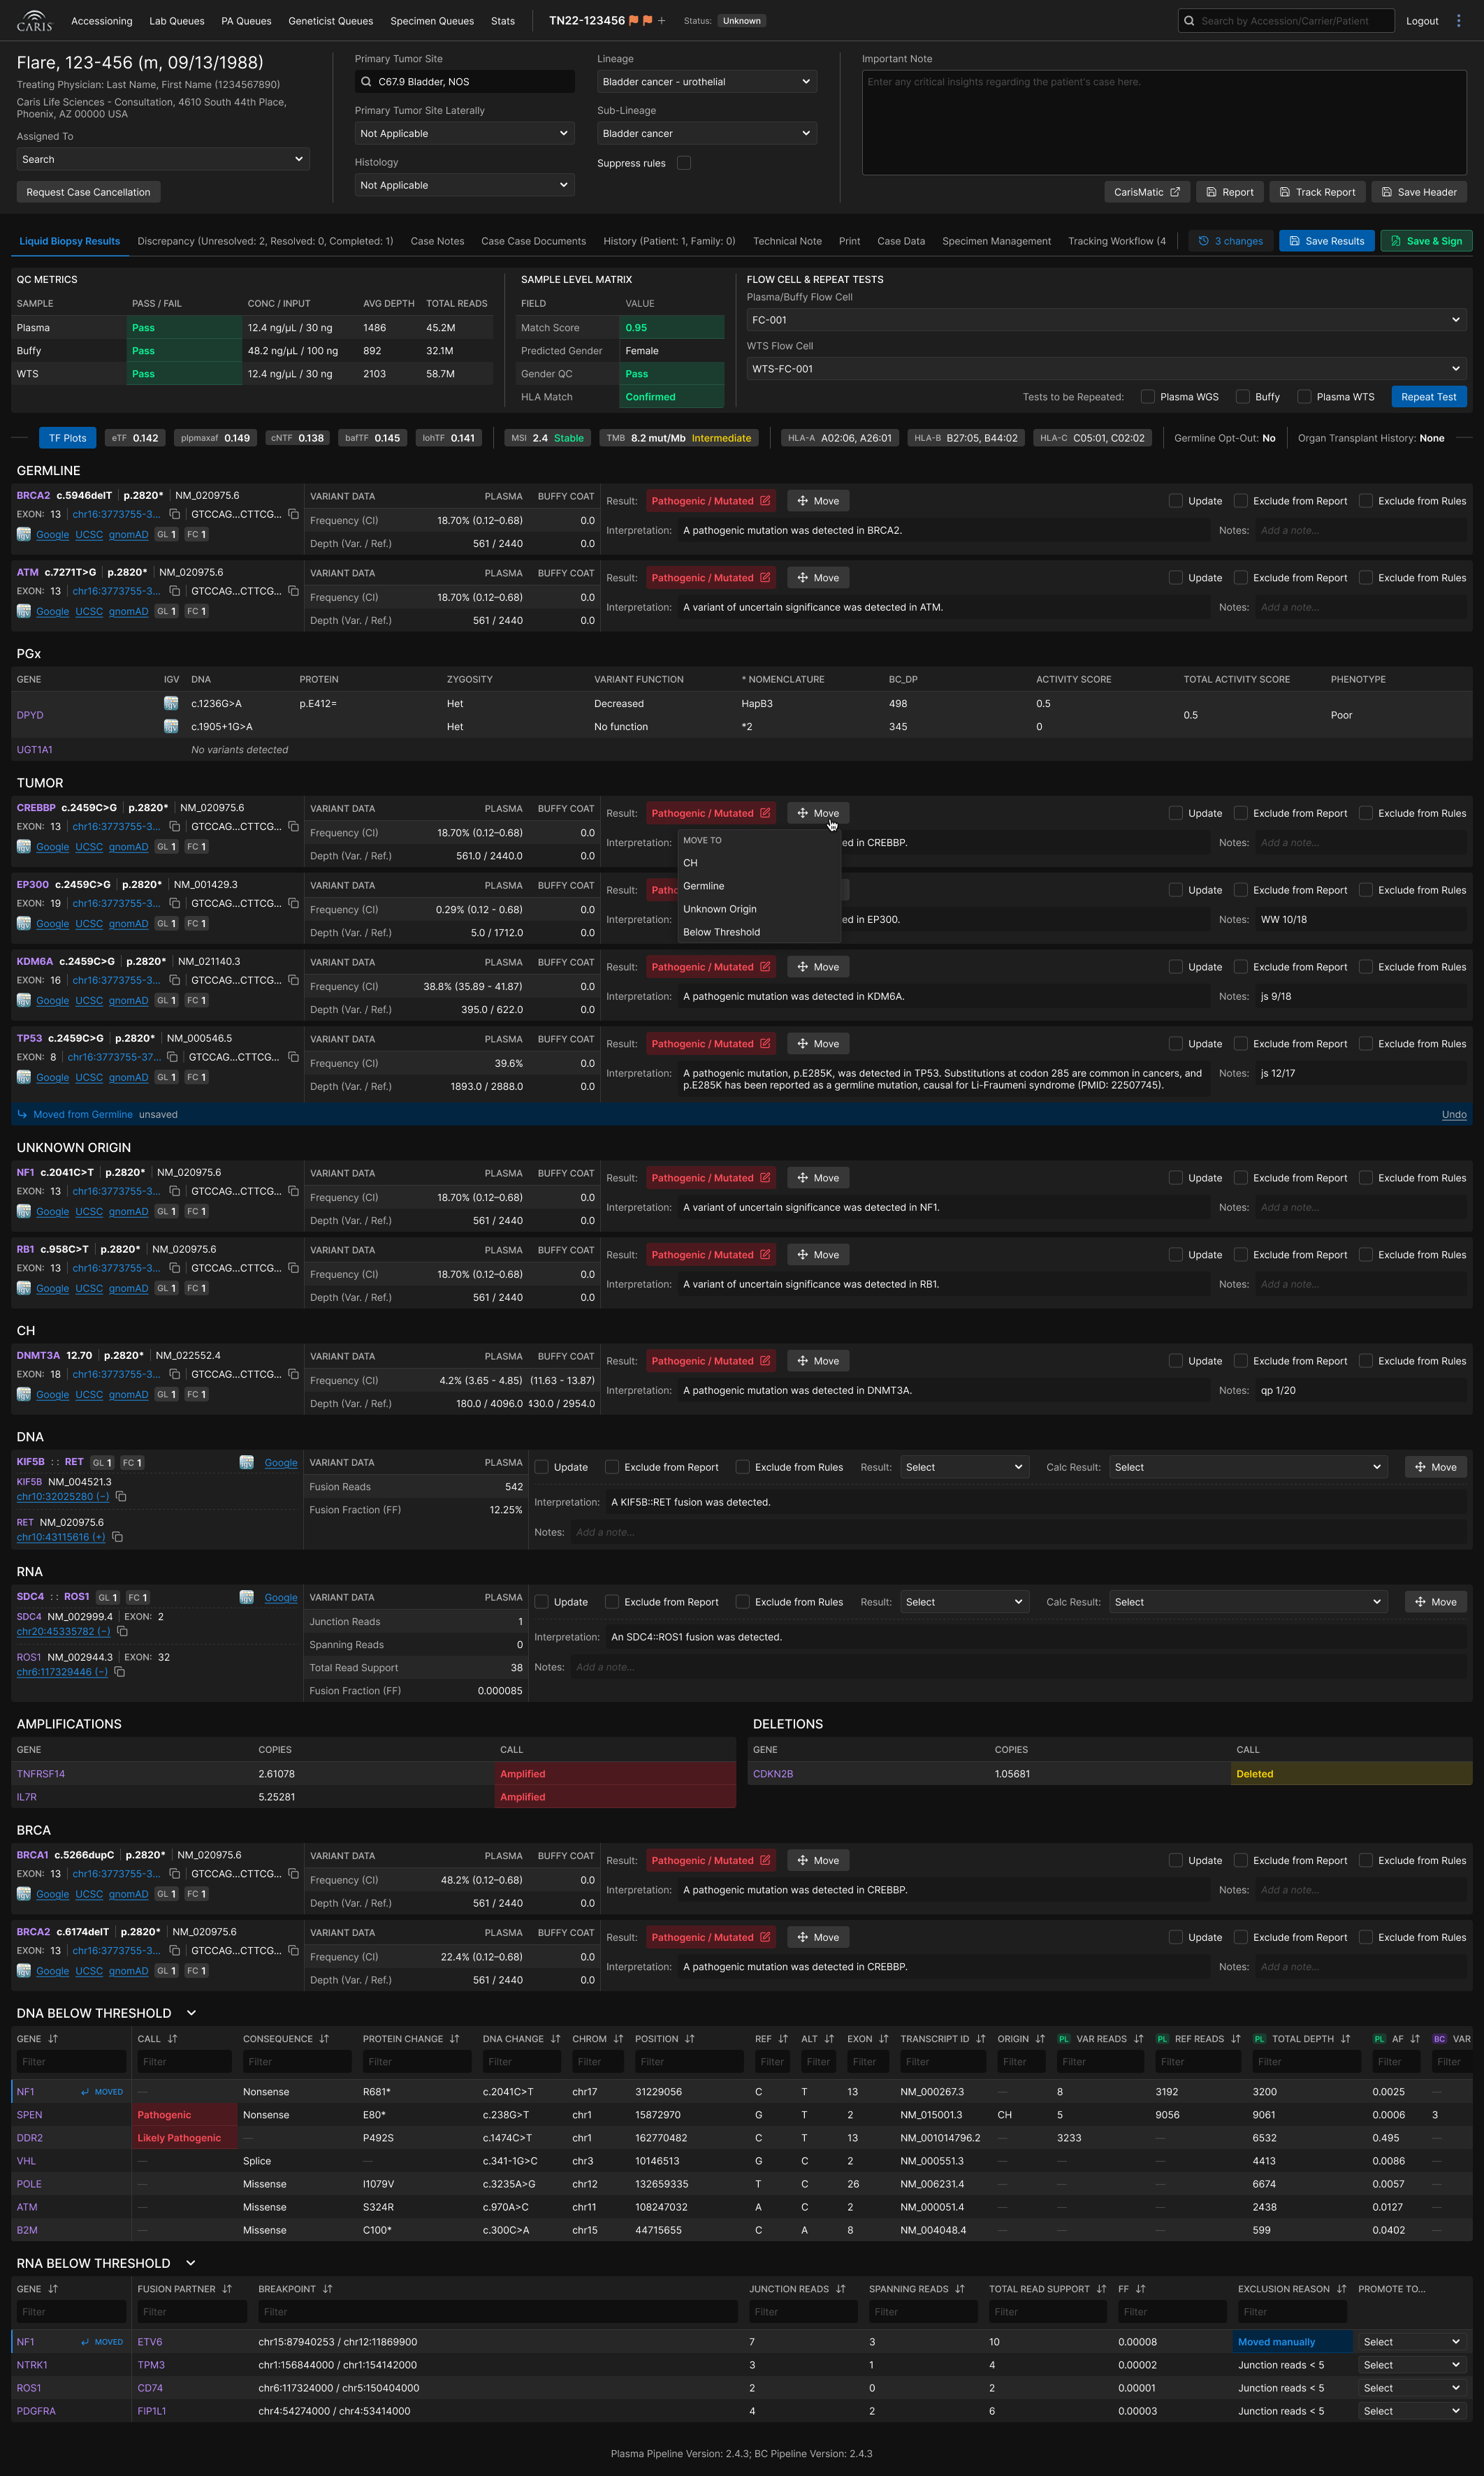Sort DNA Below Threshold table by Gene
The height and width of the screenshot is (2476, 1484).
(x=53, y=2038)
